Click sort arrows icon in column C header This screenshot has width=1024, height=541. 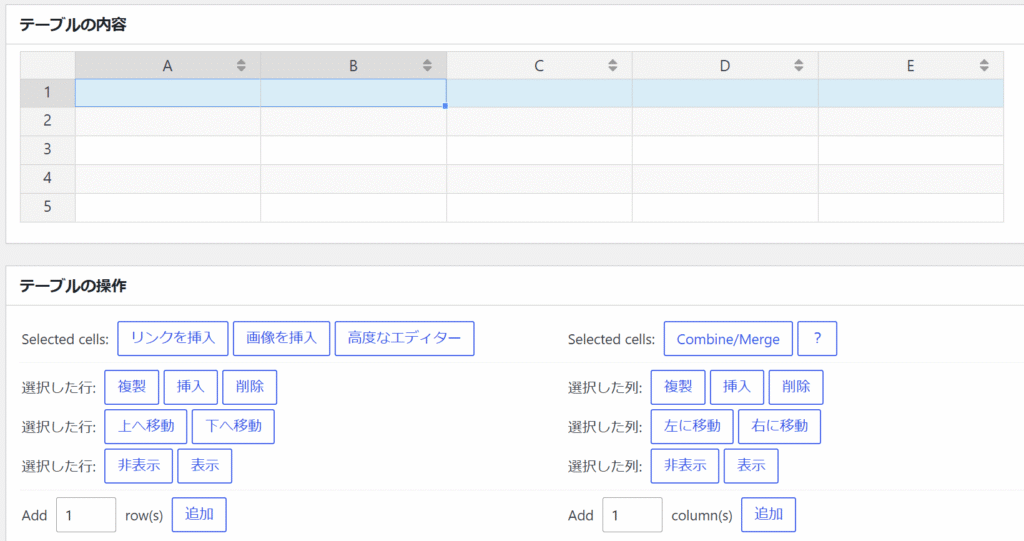(613, 66)
